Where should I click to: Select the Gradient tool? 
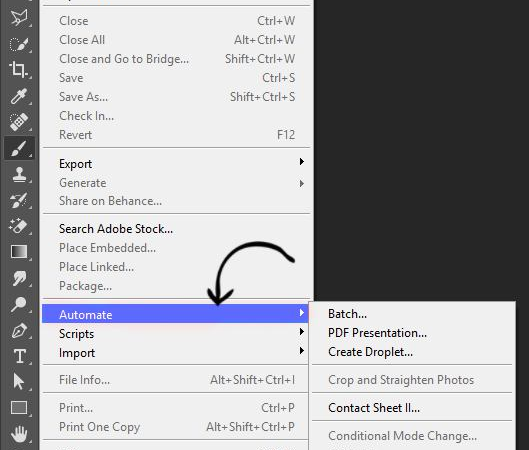[x=19, y=252]
